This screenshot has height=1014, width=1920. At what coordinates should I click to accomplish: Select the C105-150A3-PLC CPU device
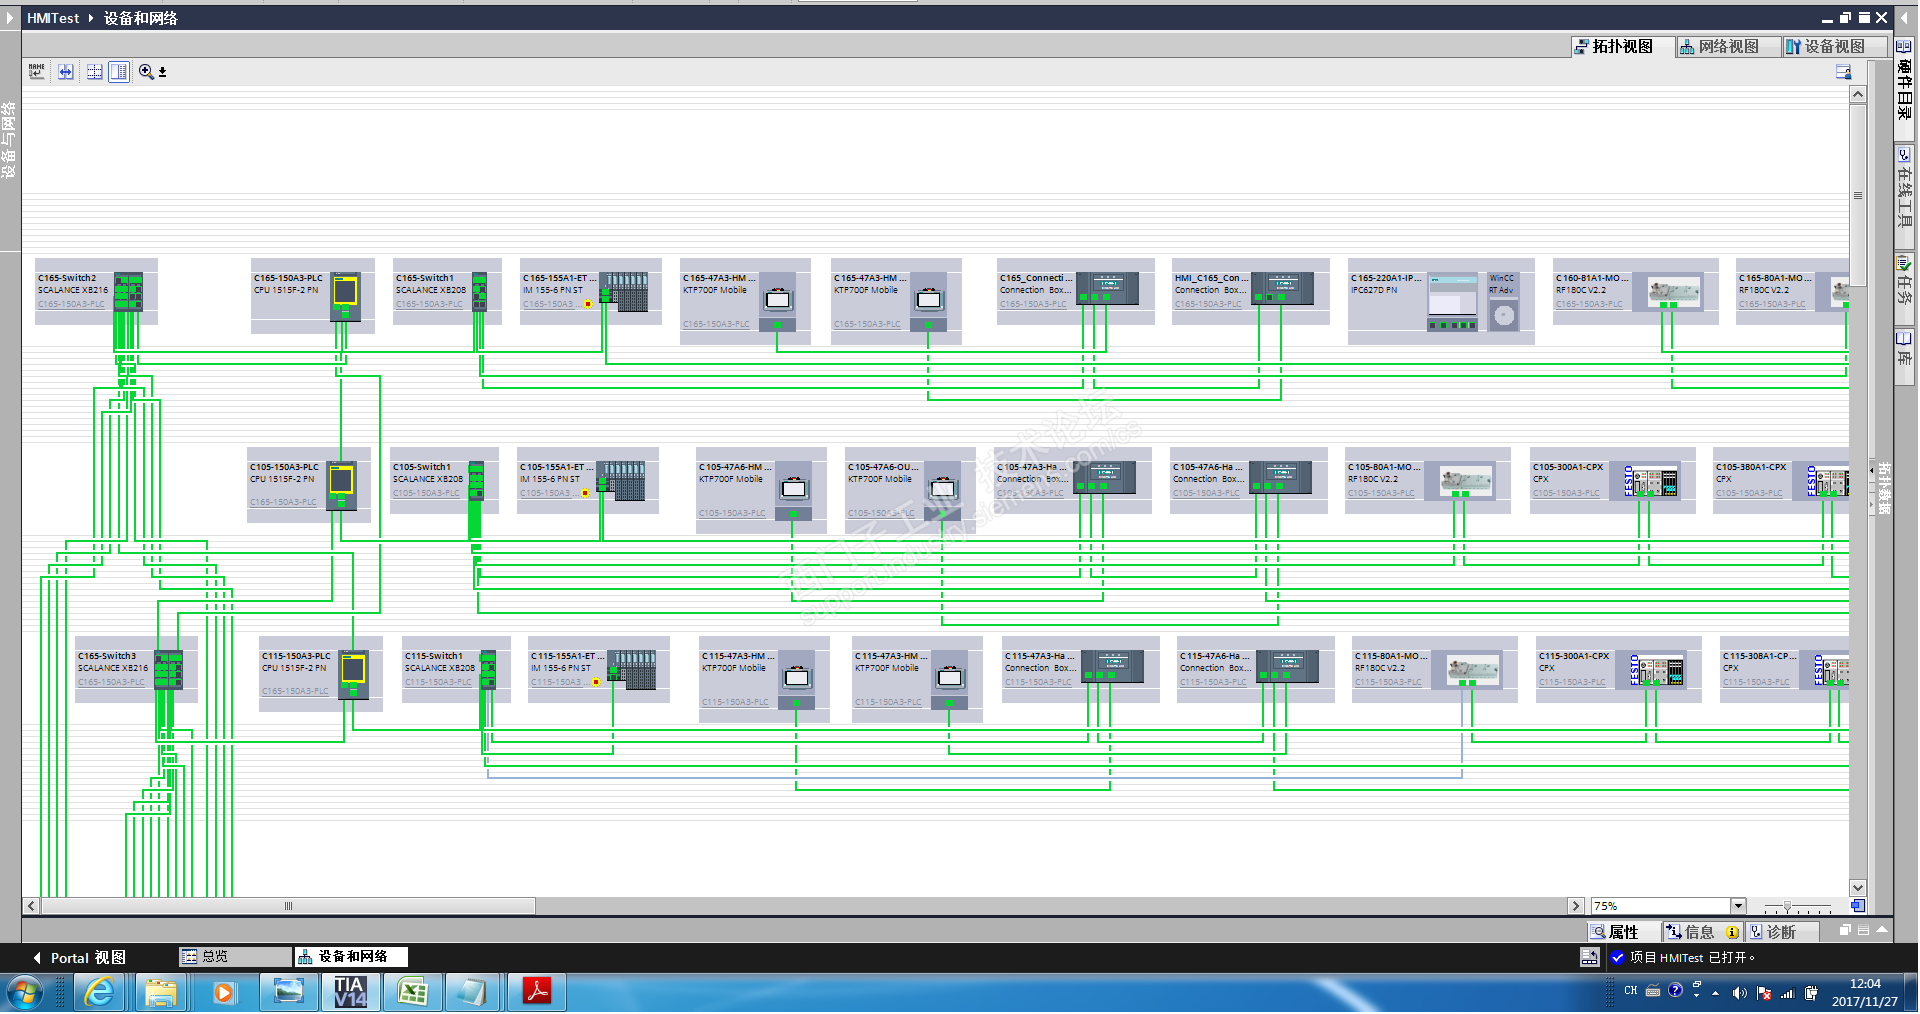(x=309, y=485)
